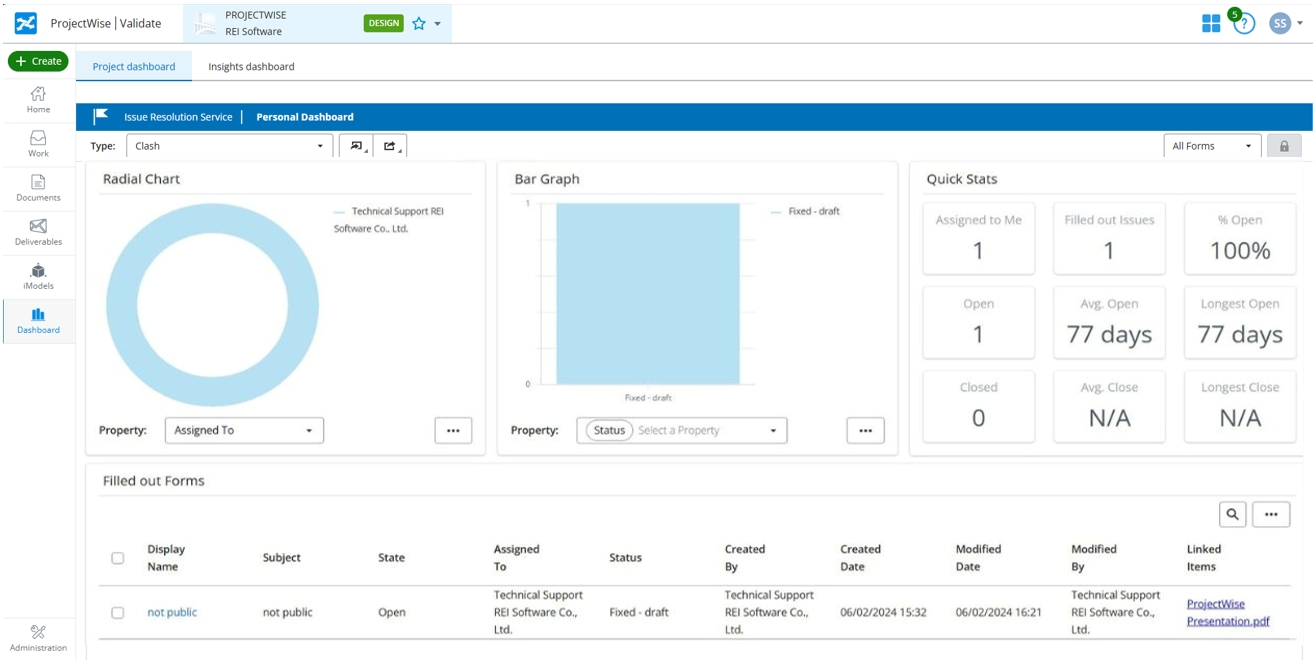Click the green Create button
The width and height of the screenshot is (1313, 661).
coord(38,61)
